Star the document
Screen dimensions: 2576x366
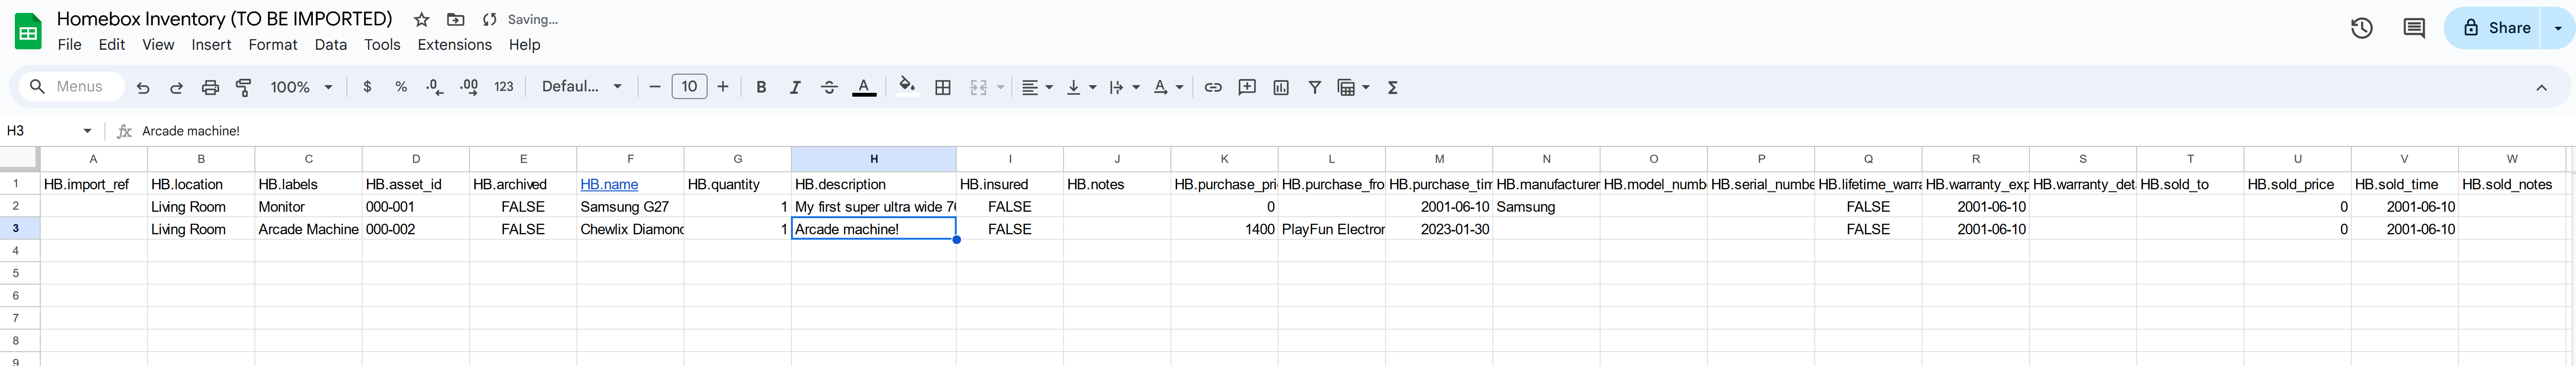pyautogui.click(x=422, y=19)
